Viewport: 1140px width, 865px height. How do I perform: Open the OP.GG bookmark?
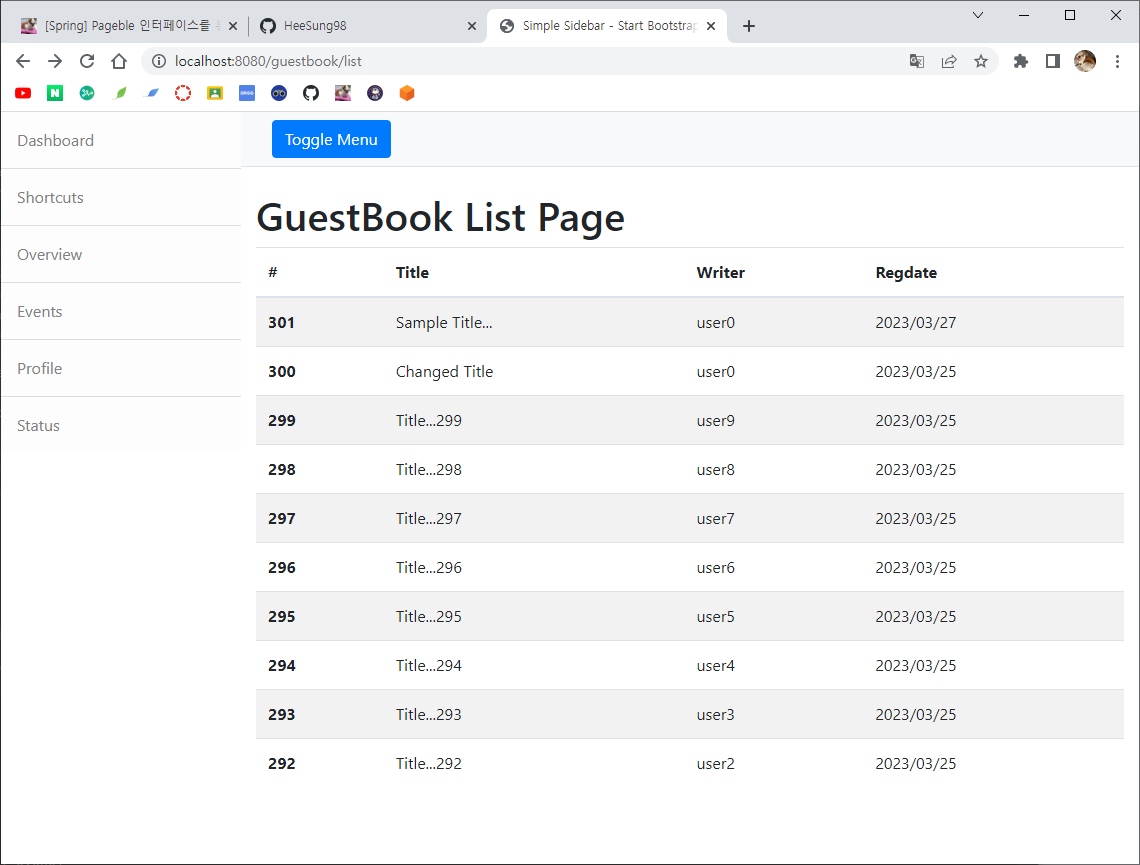click(x=247, y=93)
